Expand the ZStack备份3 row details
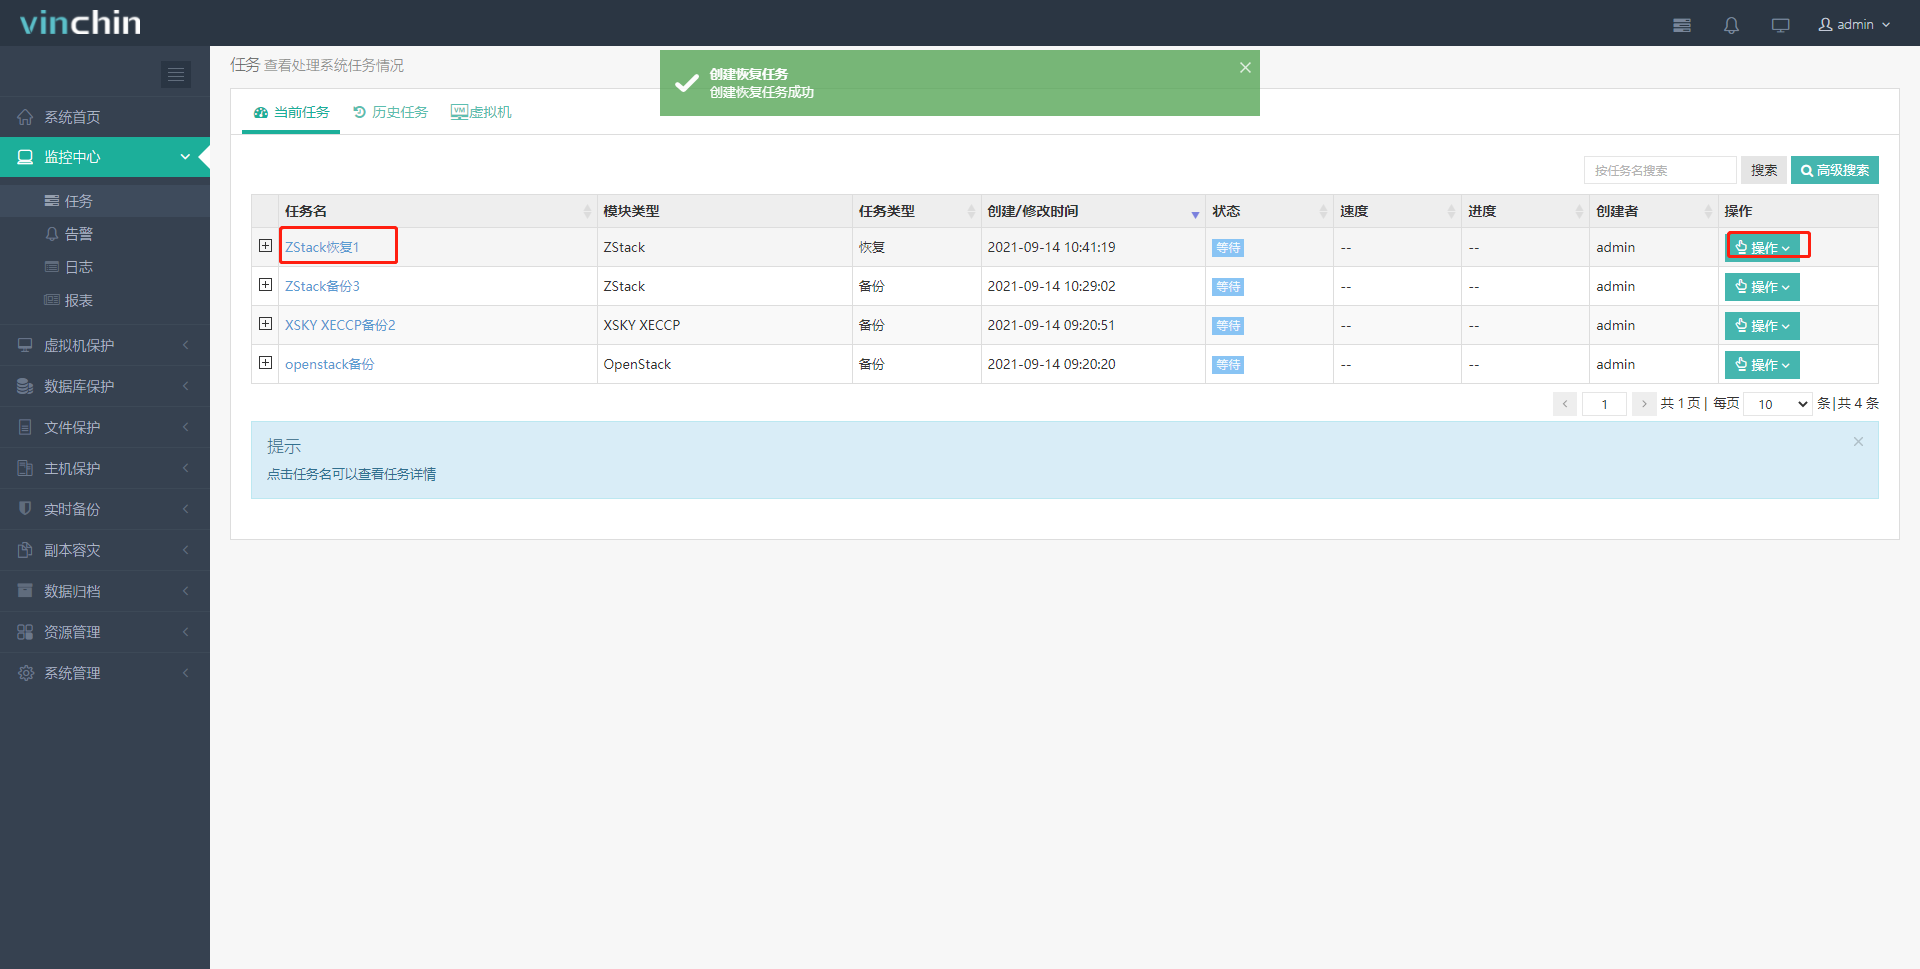Image resolution: width=1920 pixels, height=969 pixels. 265,285
